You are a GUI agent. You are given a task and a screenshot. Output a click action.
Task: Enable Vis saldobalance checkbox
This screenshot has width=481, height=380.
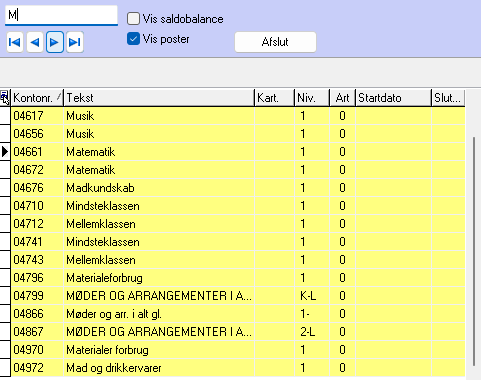pyautogui.click(x=133, y=19)
